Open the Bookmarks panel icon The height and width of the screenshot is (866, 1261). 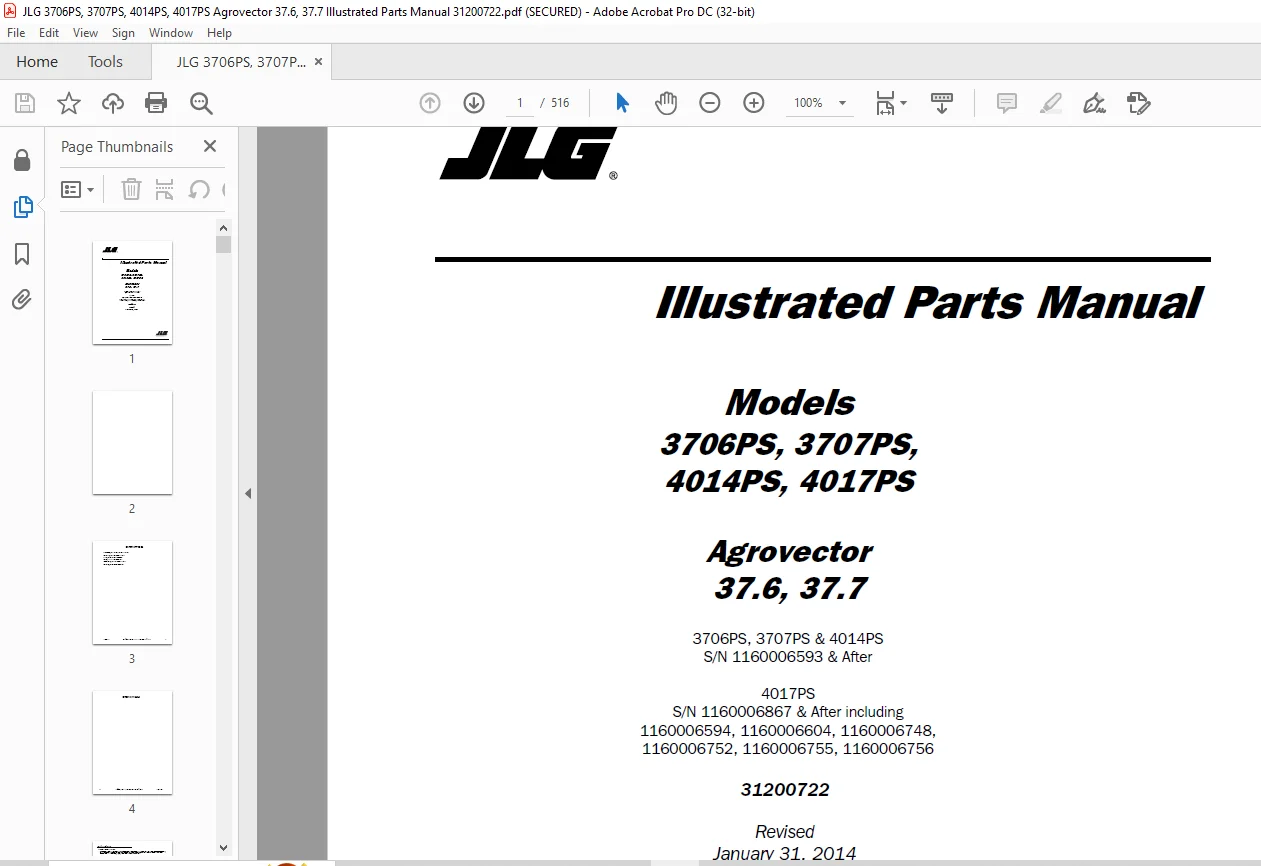pos(22,254)
